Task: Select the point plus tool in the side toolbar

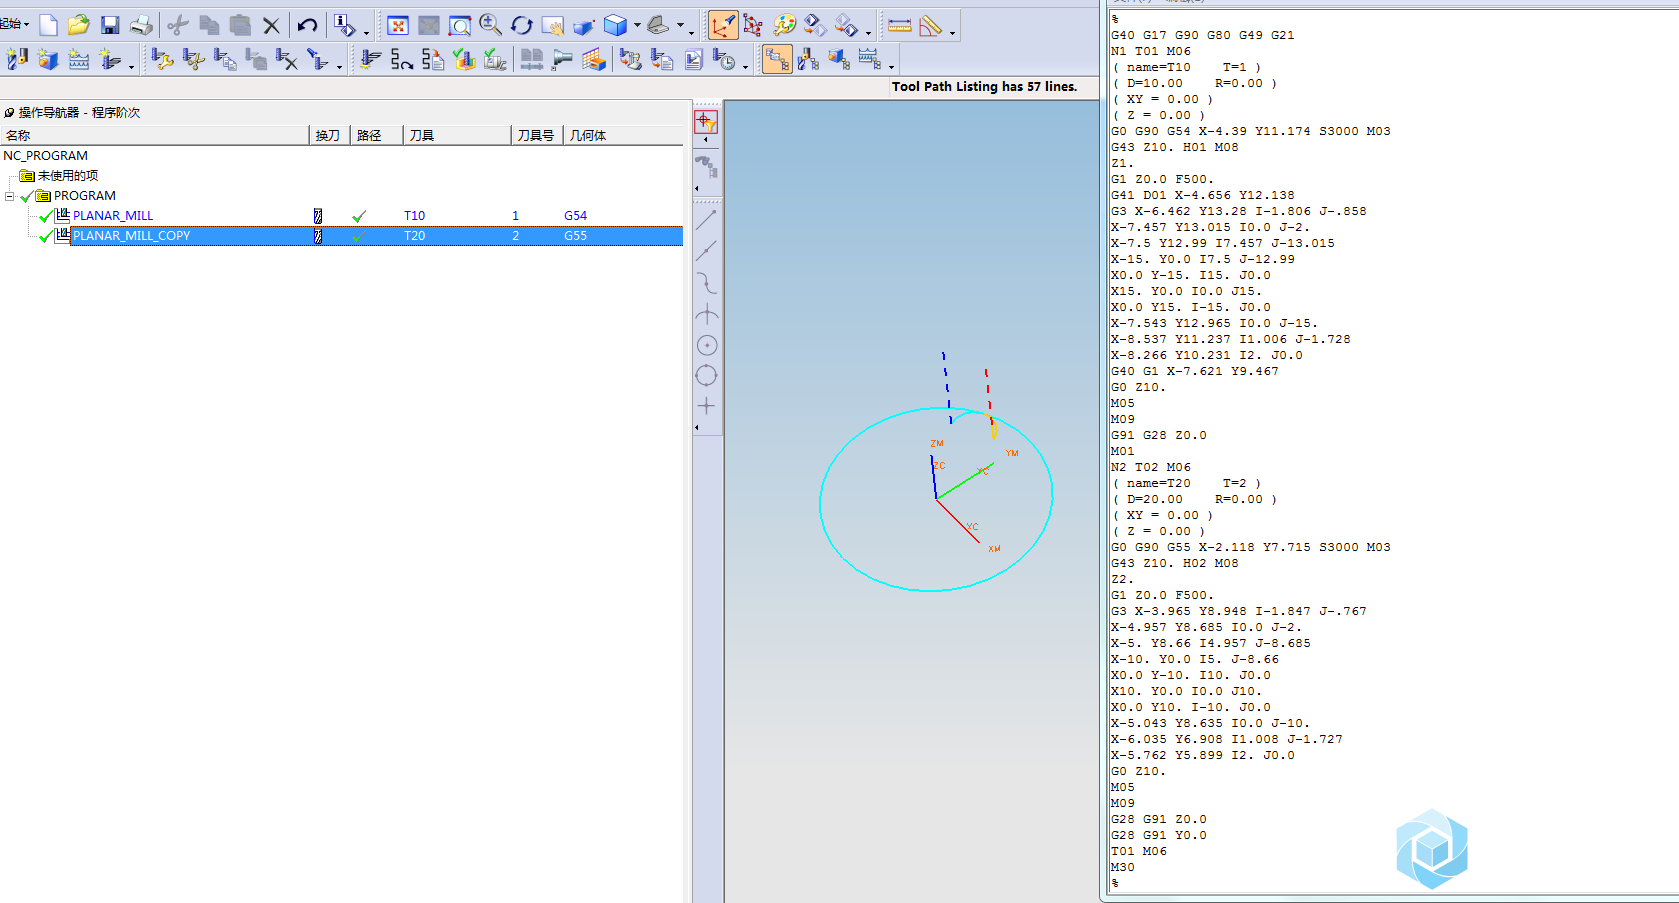Action: click(706, 406)
